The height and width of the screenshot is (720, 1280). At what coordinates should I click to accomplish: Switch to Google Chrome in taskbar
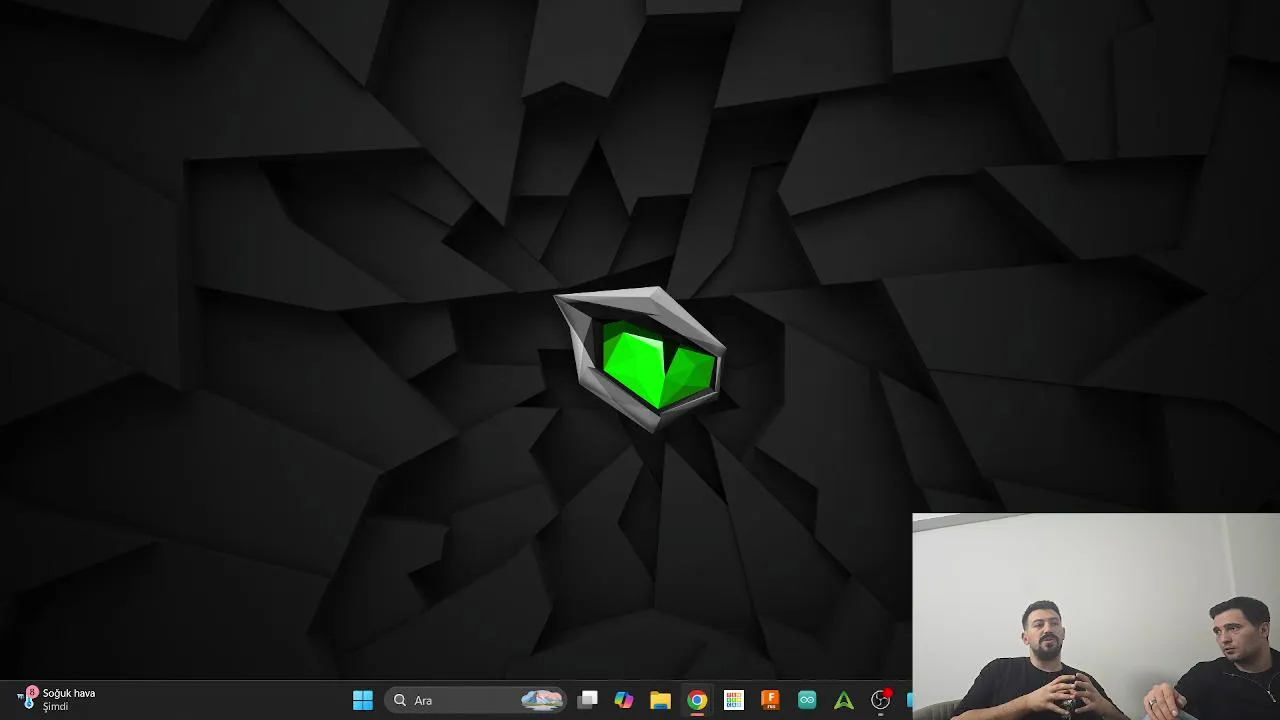[x=697, y=700]
